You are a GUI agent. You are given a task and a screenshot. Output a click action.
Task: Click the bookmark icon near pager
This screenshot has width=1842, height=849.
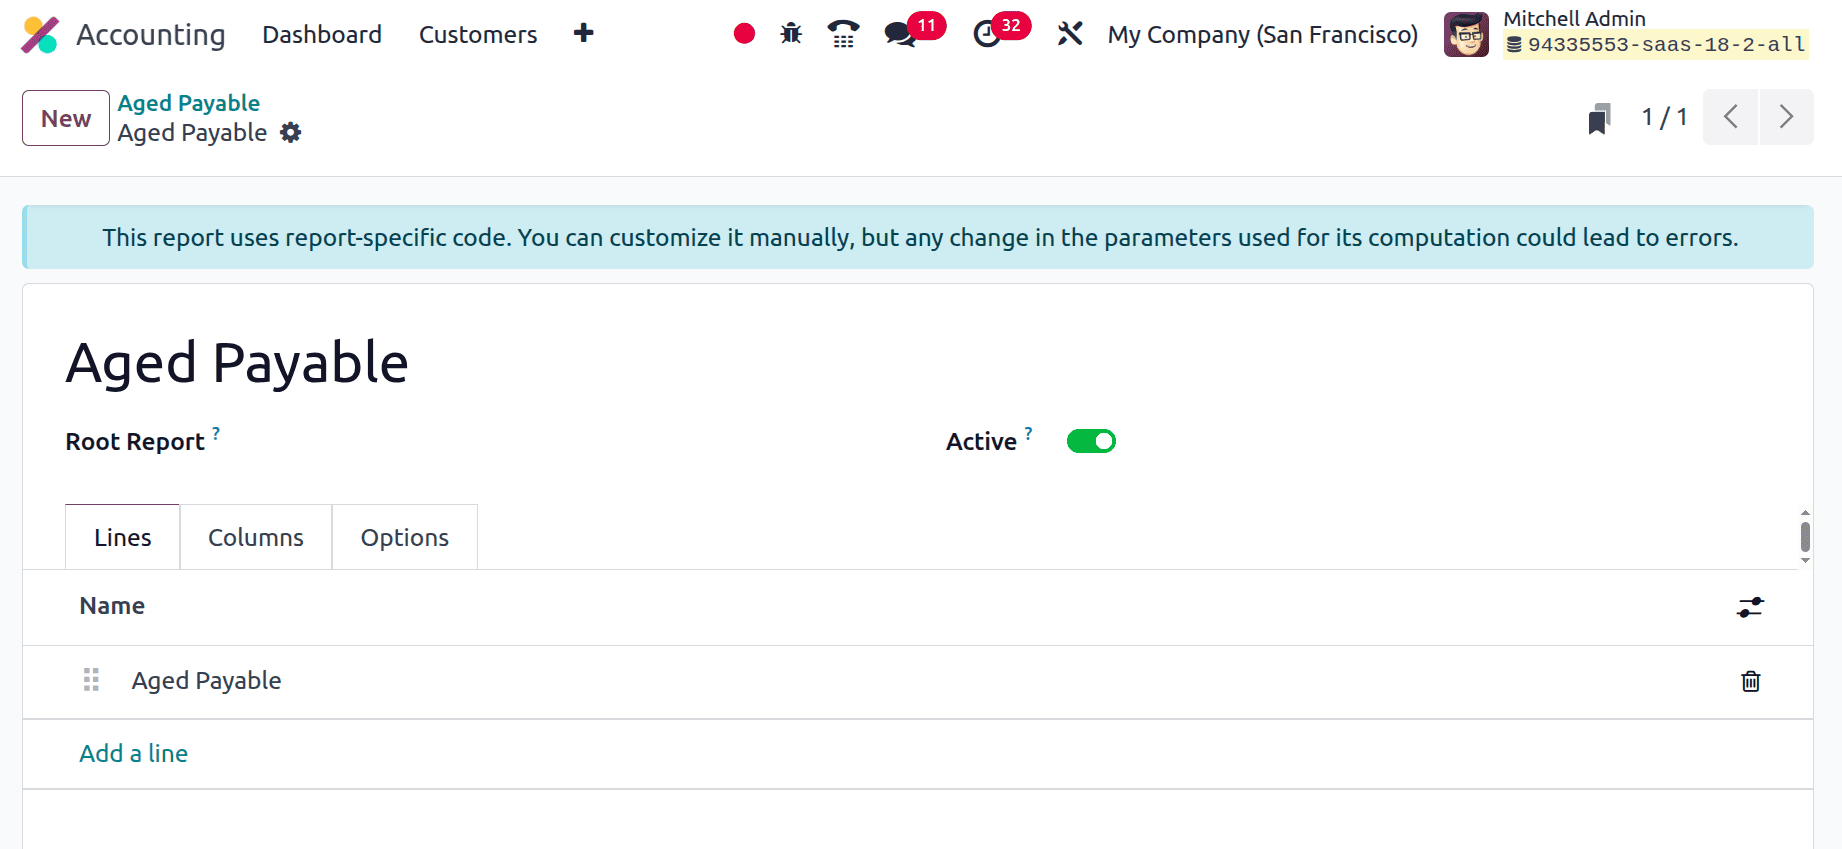tap(1599, 118)
